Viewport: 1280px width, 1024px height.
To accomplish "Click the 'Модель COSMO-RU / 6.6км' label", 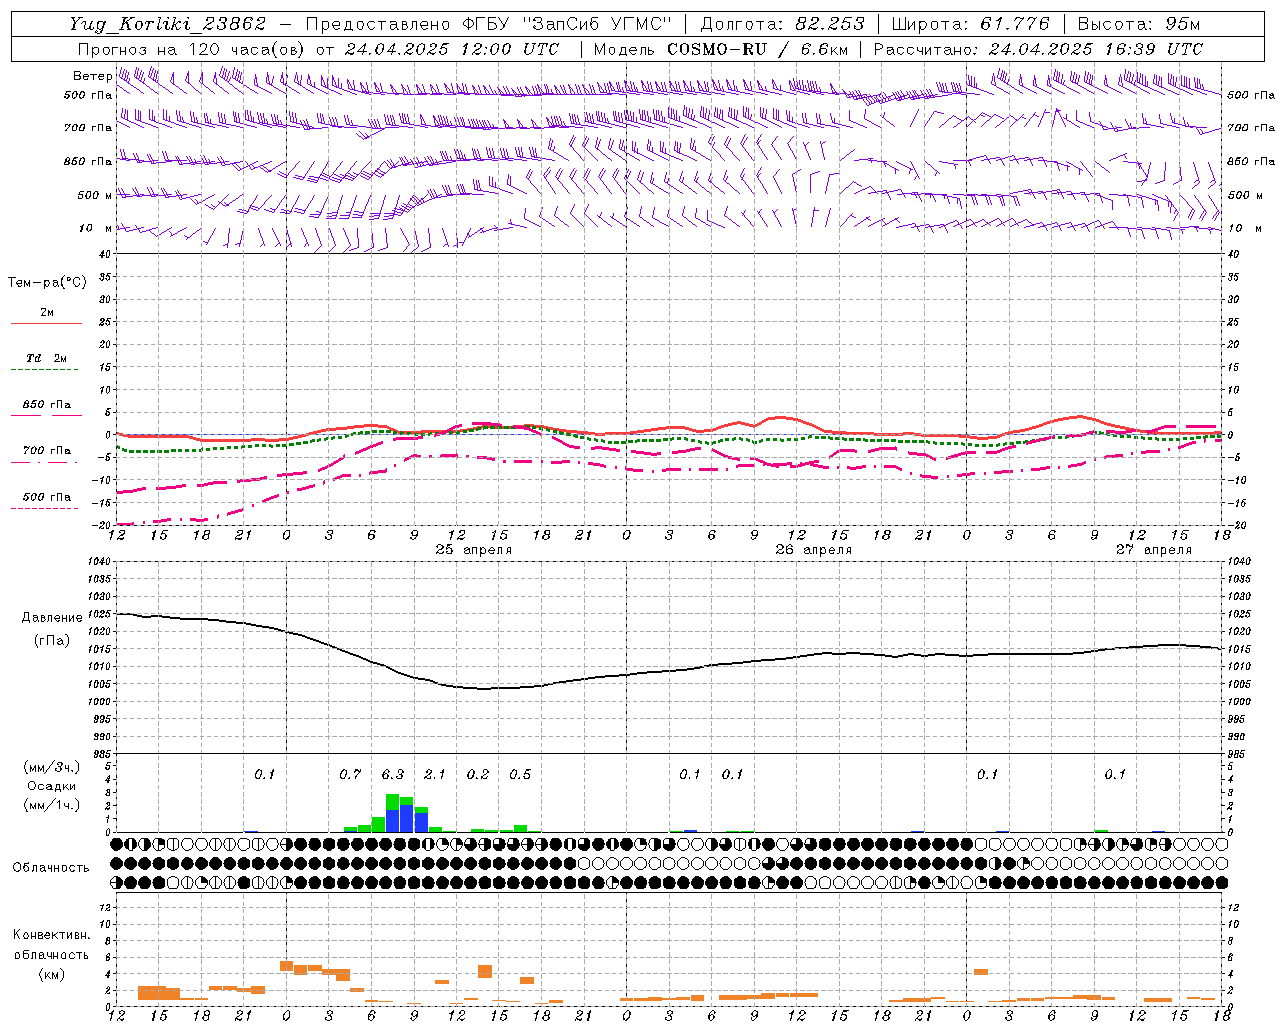I will pyautogui.click(x=720, y=49).
